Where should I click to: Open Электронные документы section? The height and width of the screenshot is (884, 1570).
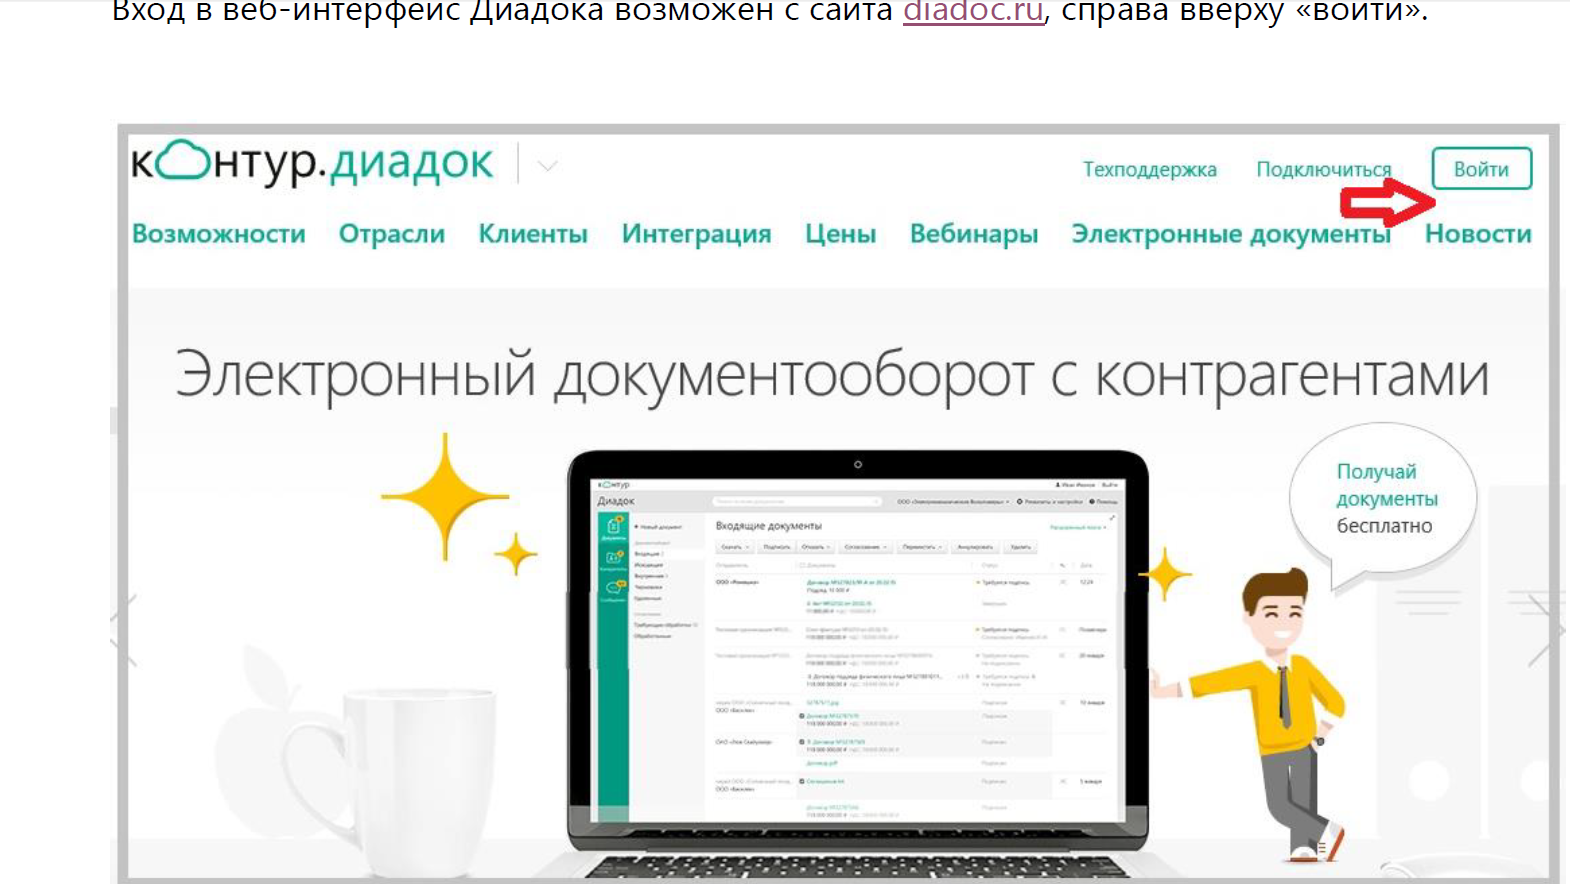(1231, 234)
